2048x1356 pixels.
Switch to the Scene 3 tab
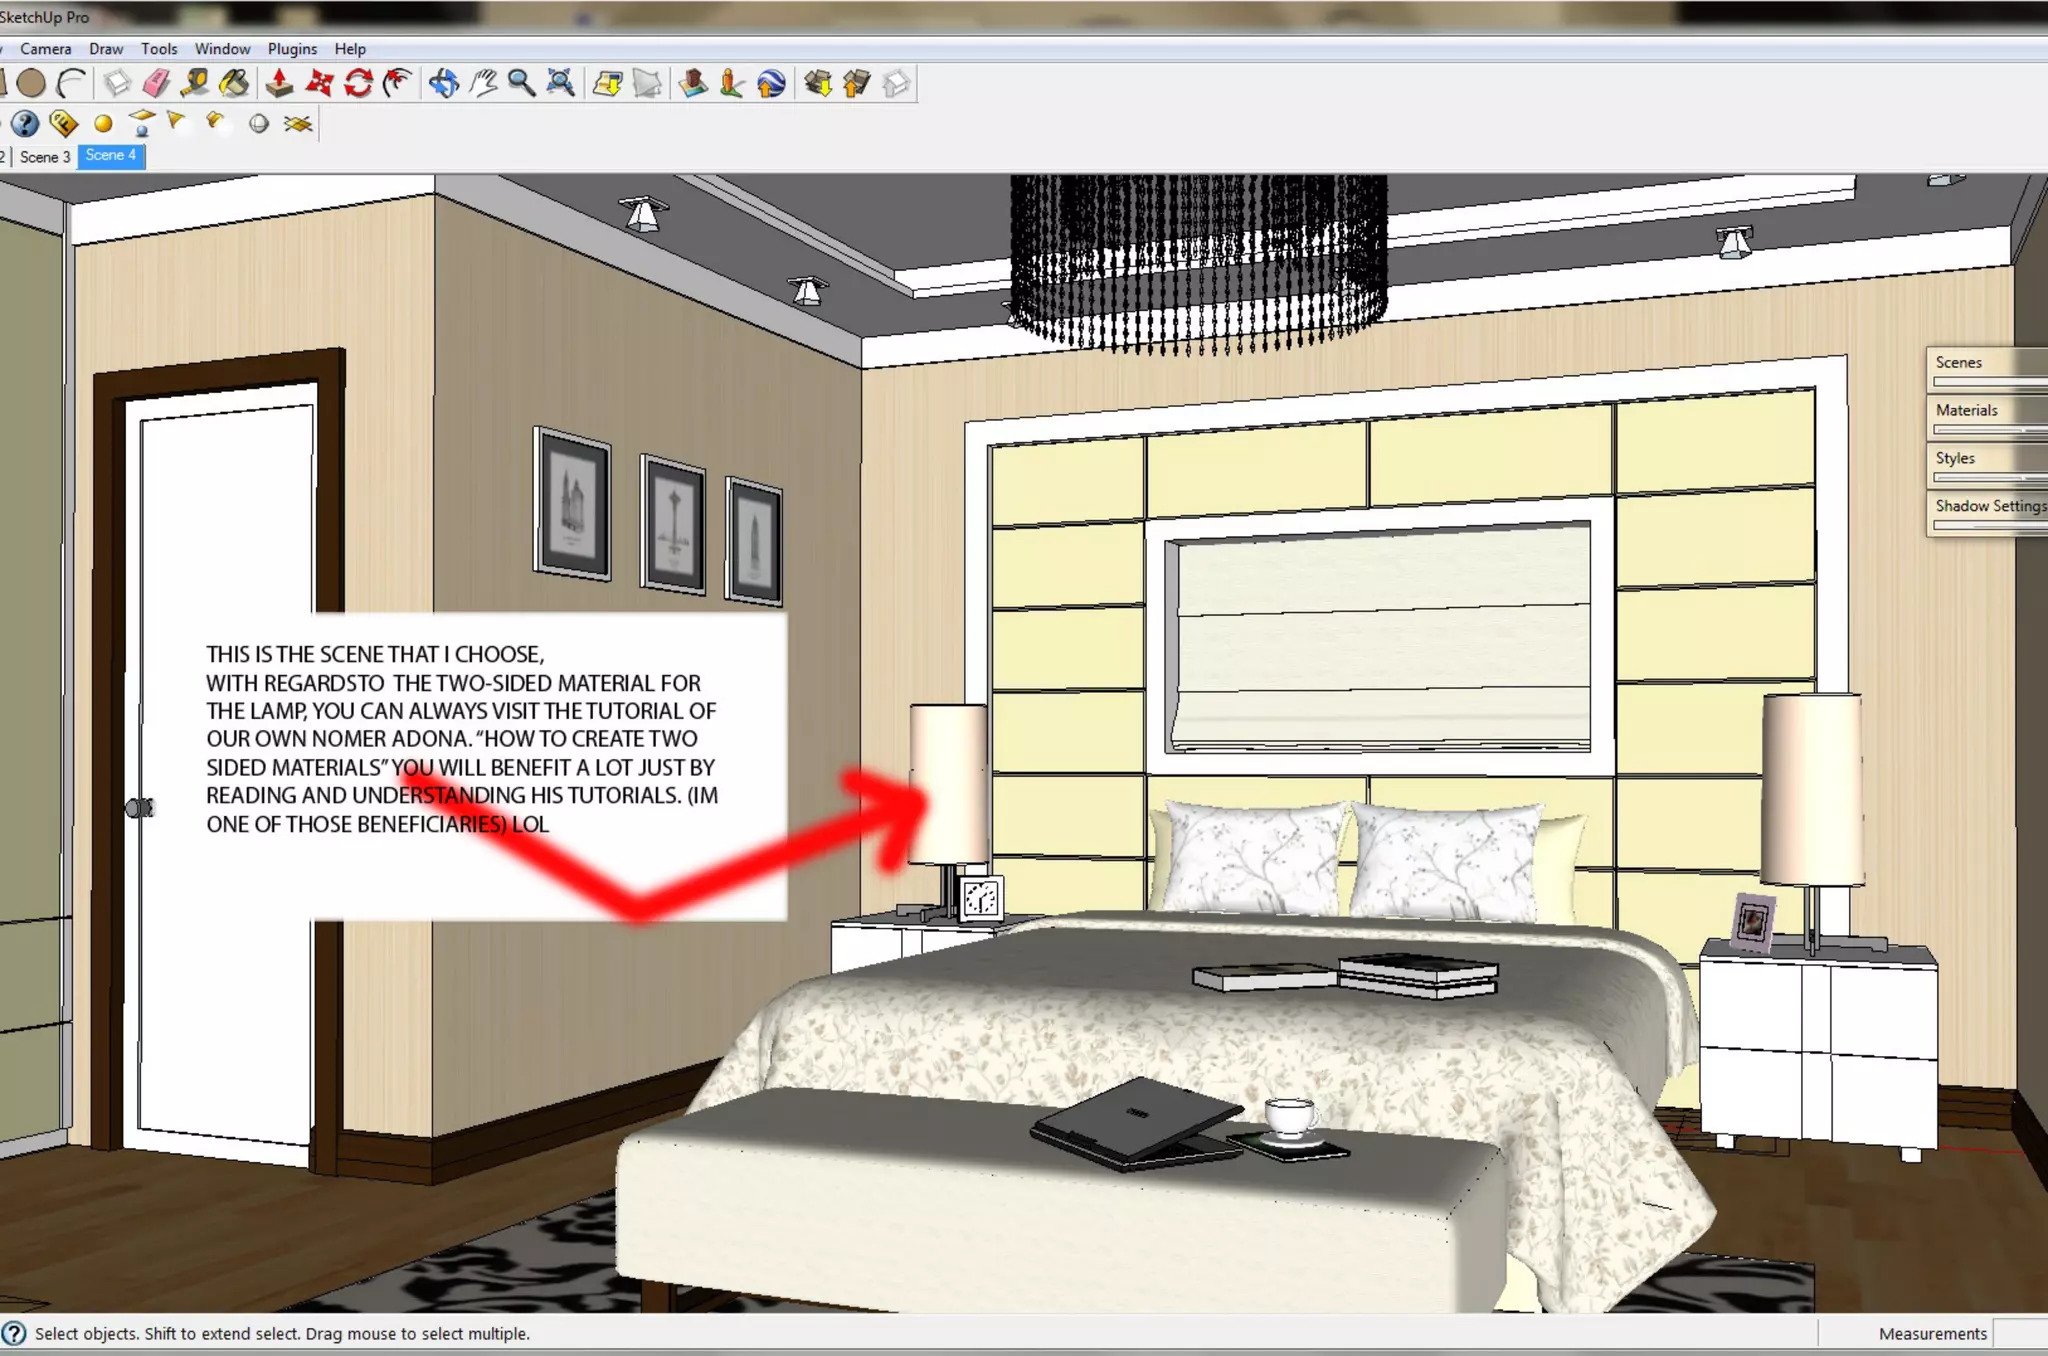[45, 157]
